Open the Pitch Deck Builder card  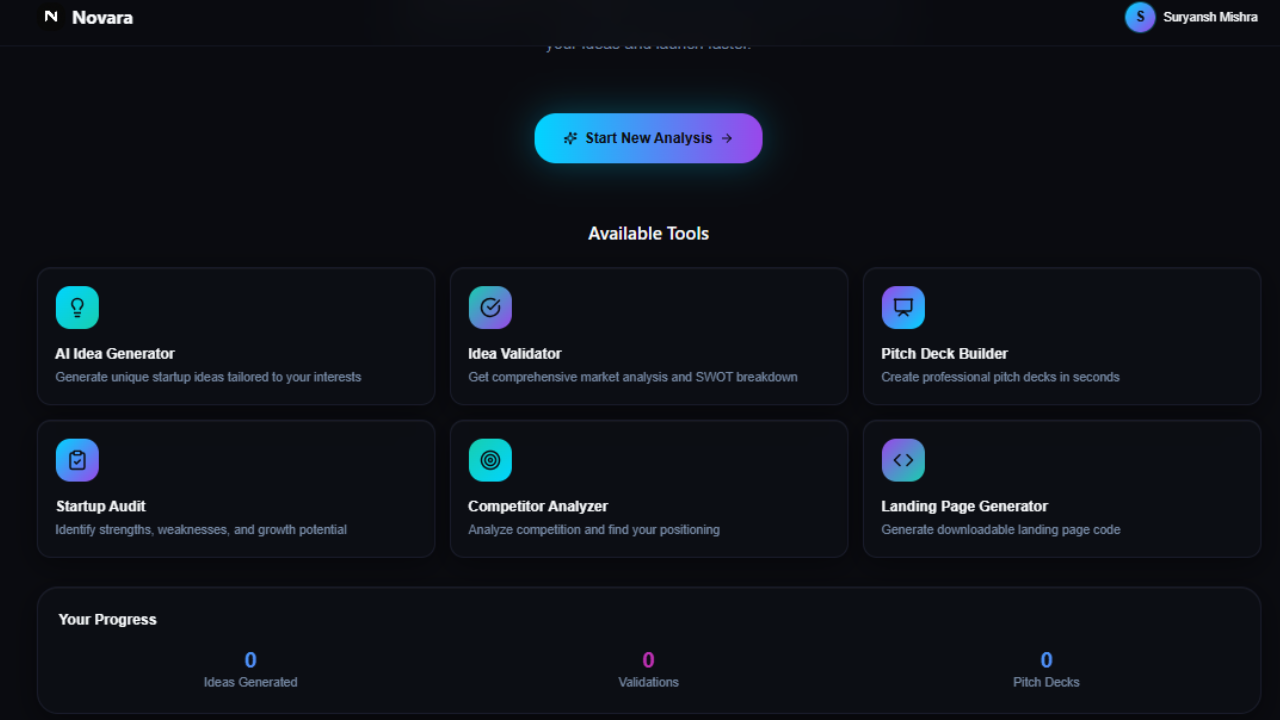(x=1061, y=336)
